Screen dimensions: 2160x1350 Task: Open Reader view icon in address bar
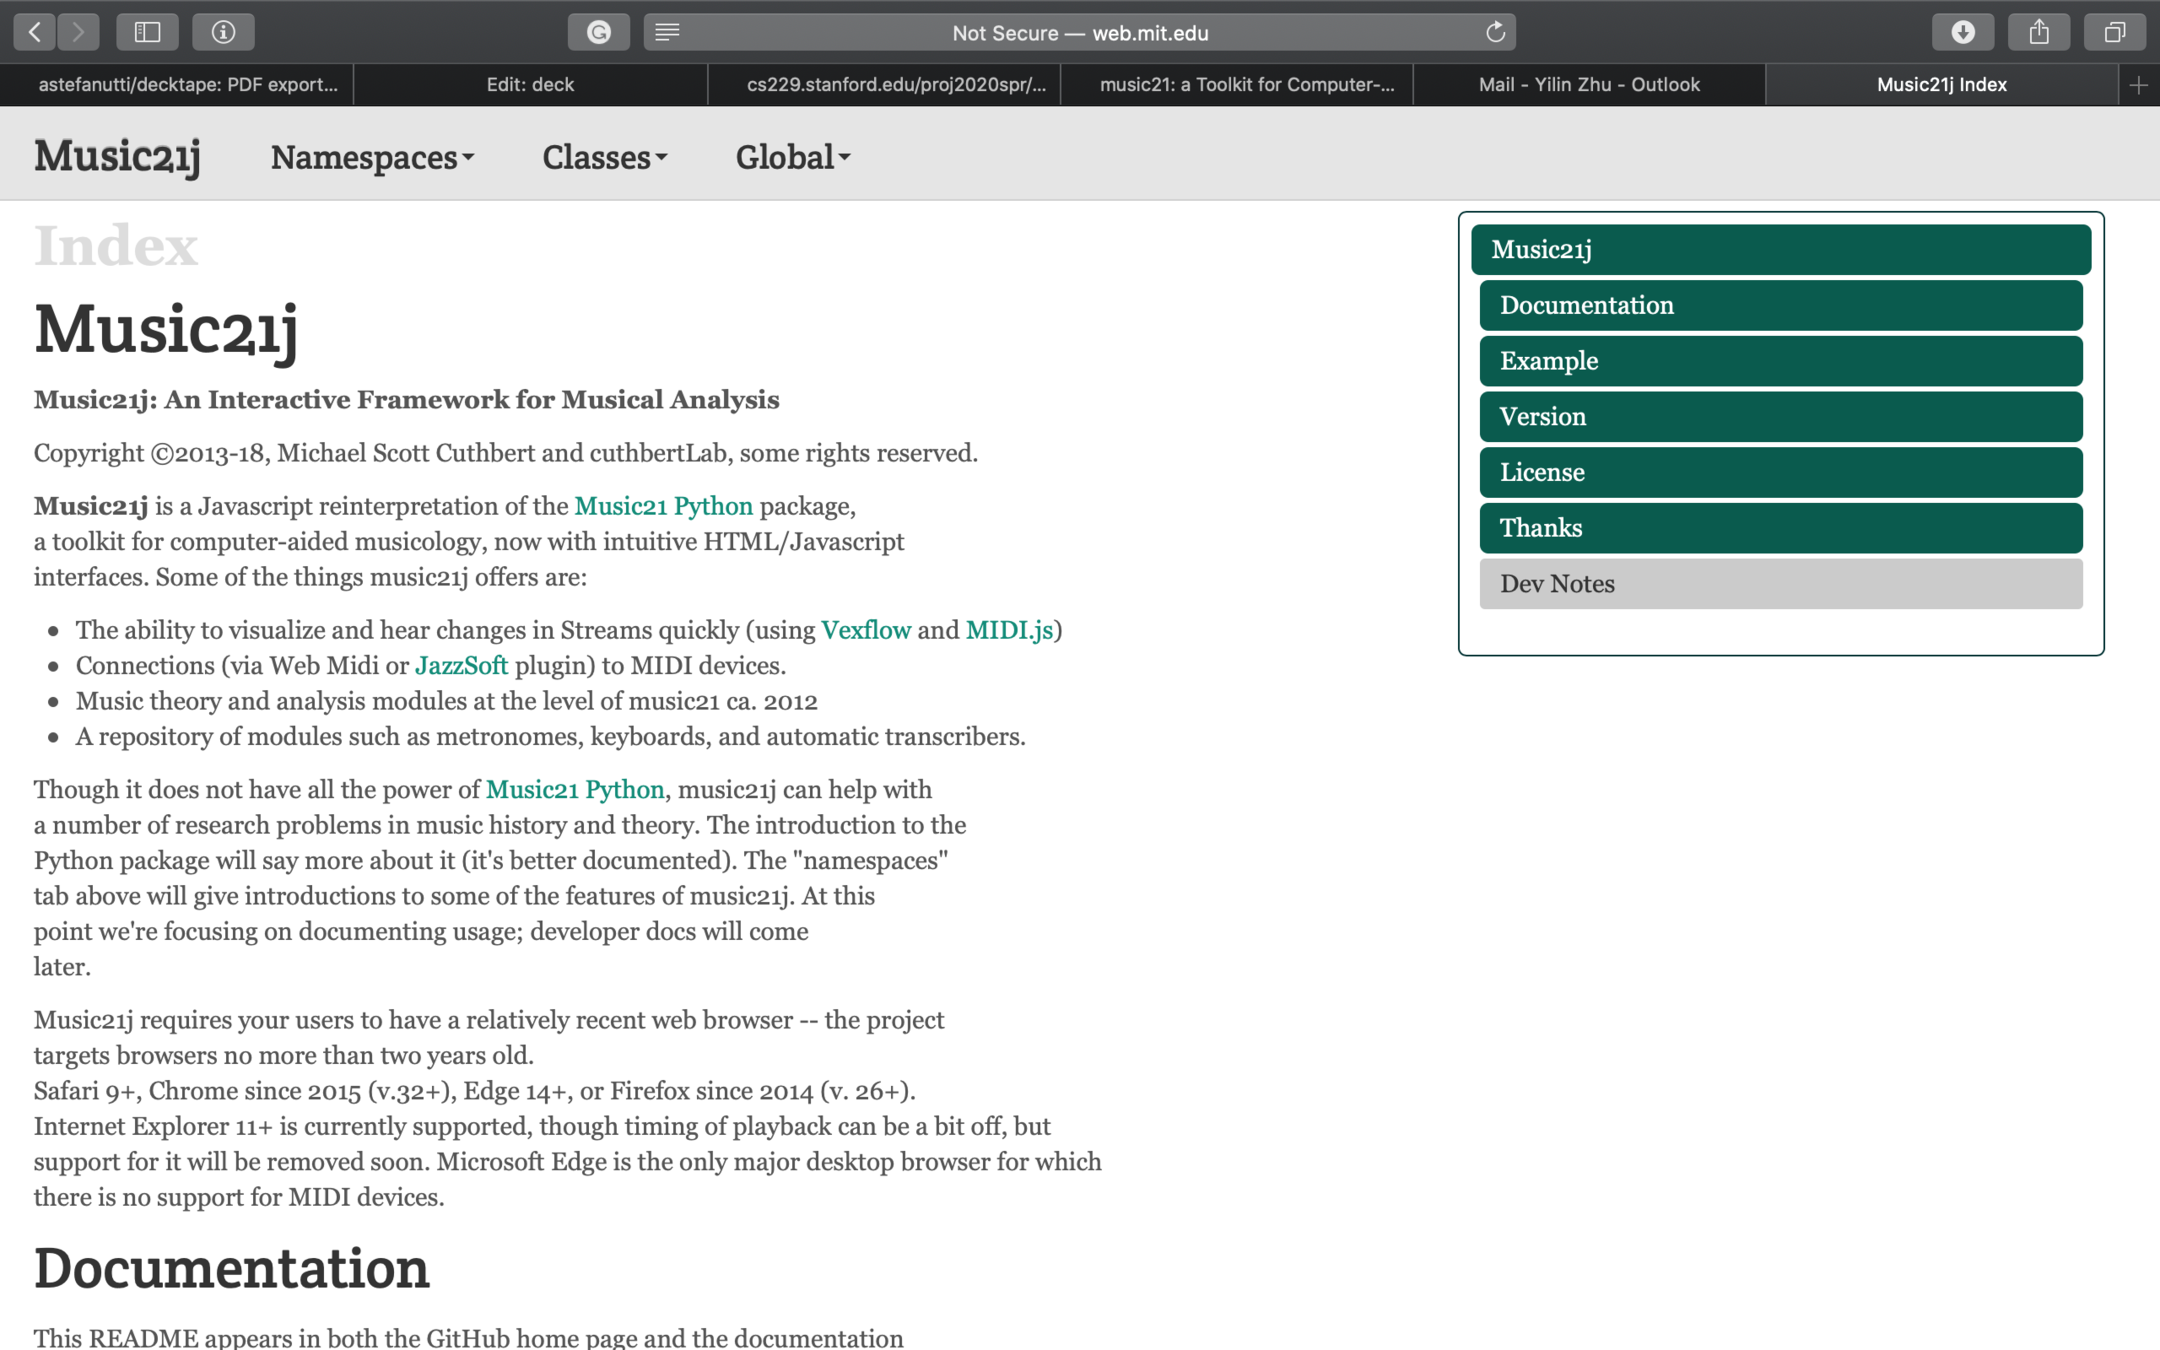(x=668, y=32)
